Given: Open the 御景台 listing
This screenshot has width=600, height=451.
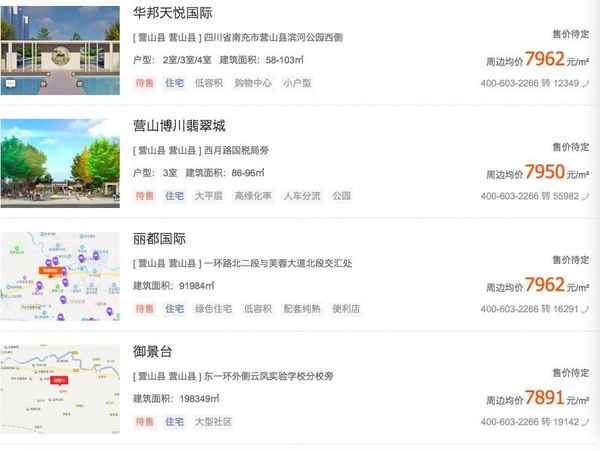Looking at the screenshot, I should pos(153,353).
